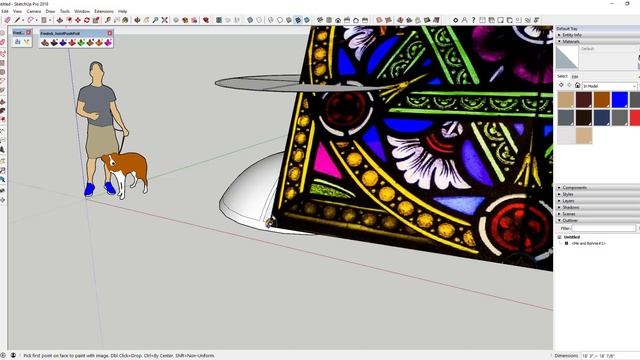
Task: Open the Camera menu
Action: 34,11
